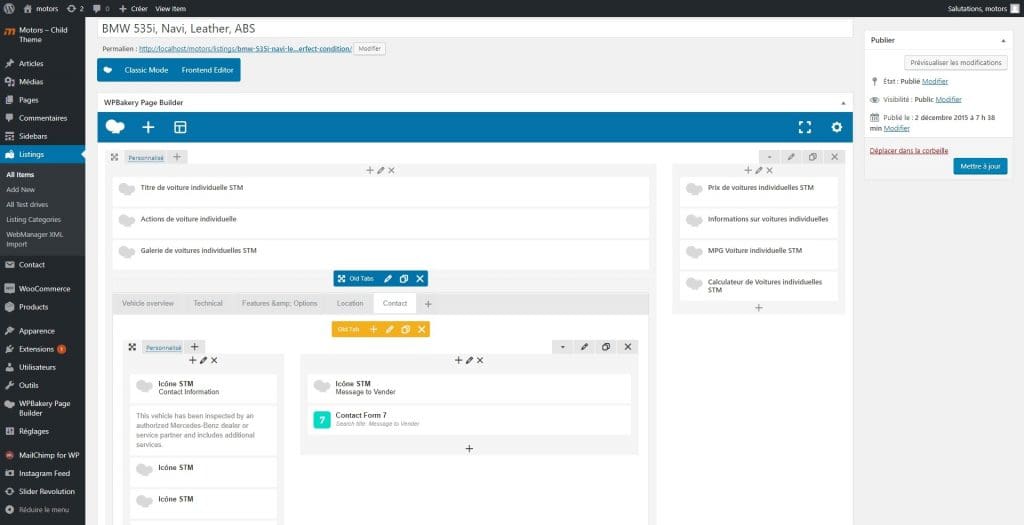Viewport: 1024px width, 525px height.
Task: Switch to the Technical tab
Action: click(208, 304)
